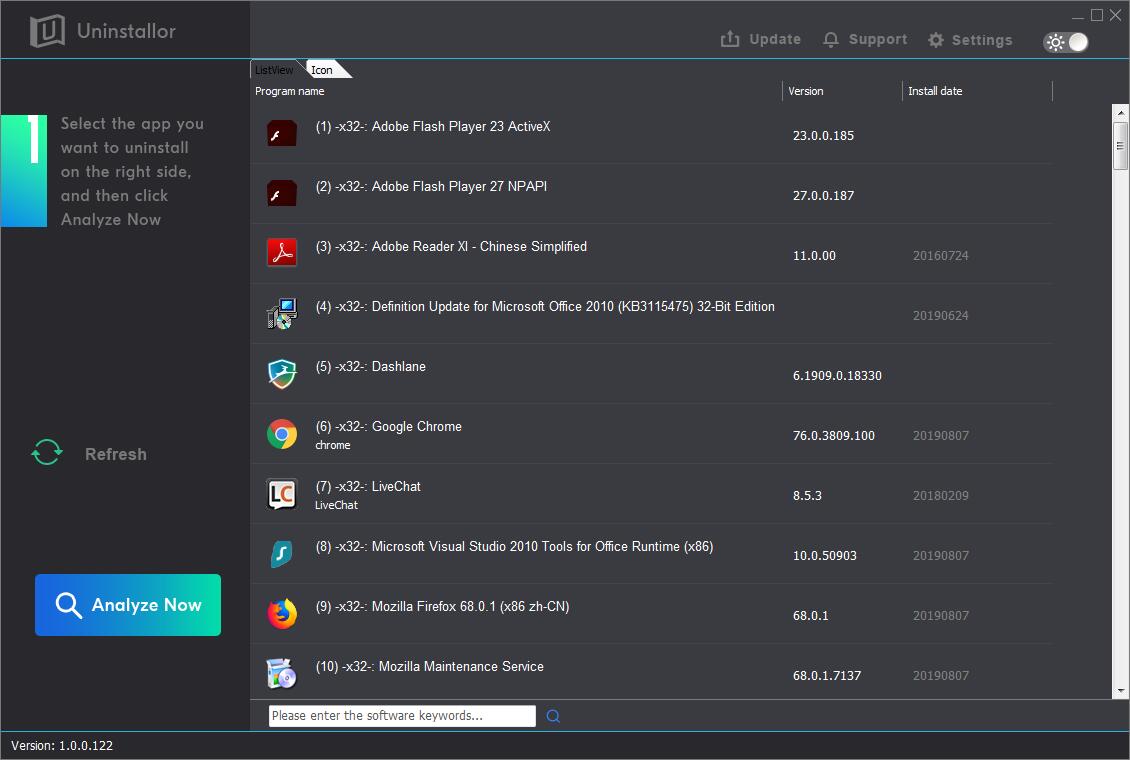The width and height of the screenshot is (1130, 760).
Task: Click the 'chrome' subtitle under Google Chrome
Action: pos(333,445)
